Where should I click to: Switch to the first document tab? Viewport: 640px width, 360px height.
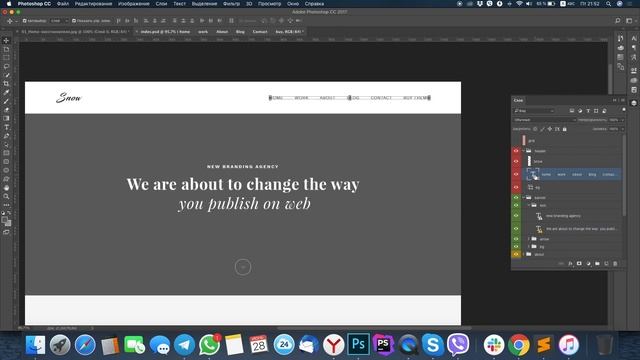[74, 31]
